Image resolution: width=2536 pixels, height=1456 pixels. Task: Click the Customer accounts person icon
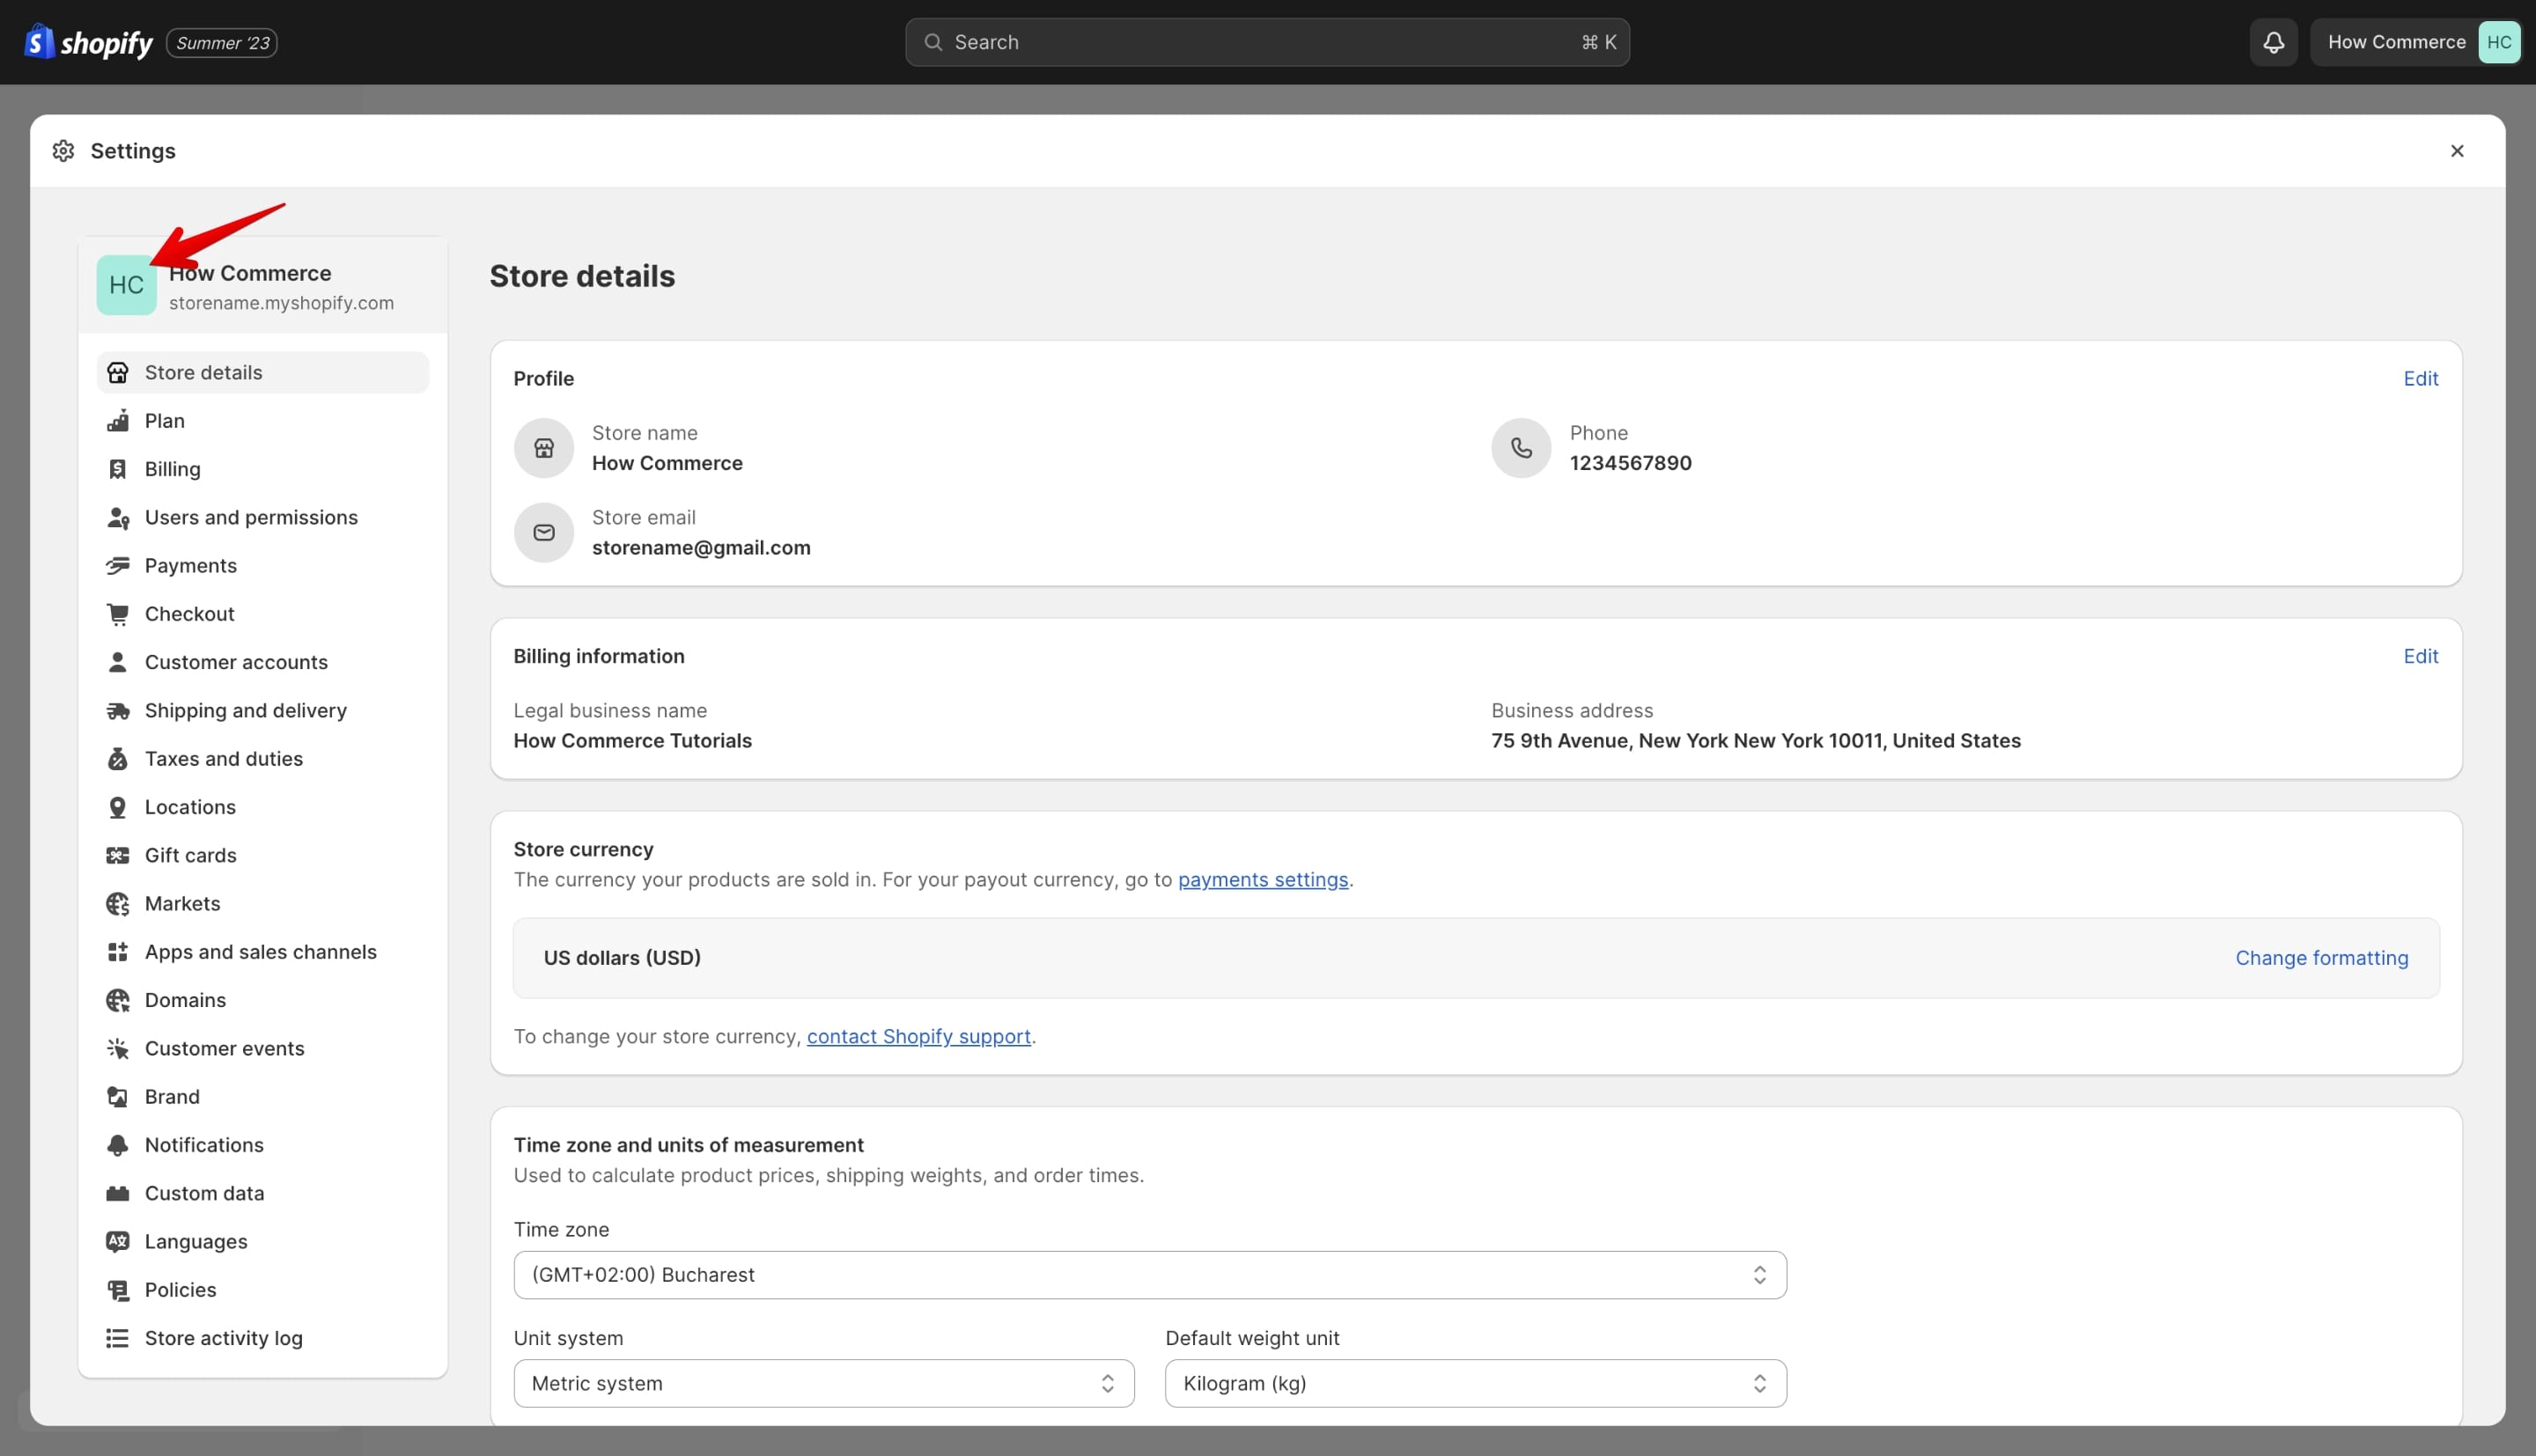pyautogui.click(x=118, y=662)
